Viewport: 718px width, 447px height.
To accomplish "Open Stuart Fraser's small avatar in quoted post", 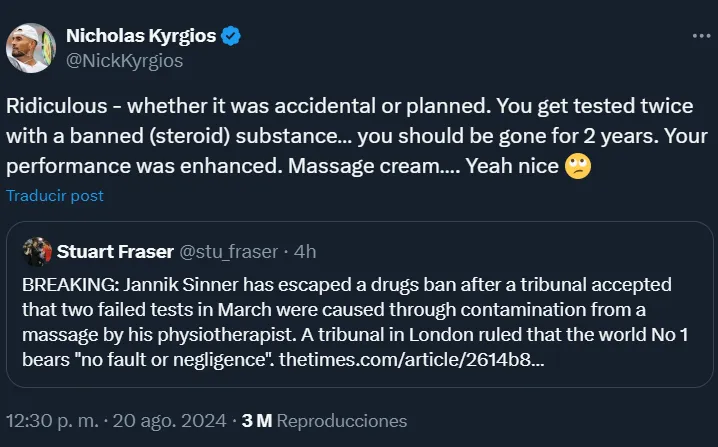I will tap(38, 250).
